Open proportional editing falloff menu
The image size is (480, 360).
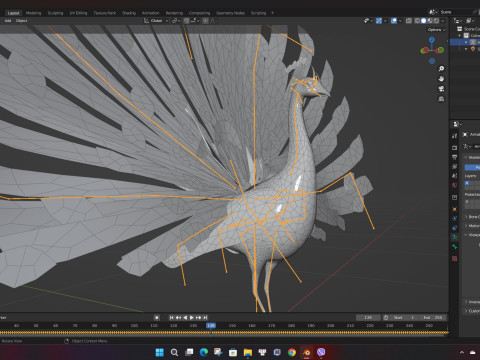(212, 21)
